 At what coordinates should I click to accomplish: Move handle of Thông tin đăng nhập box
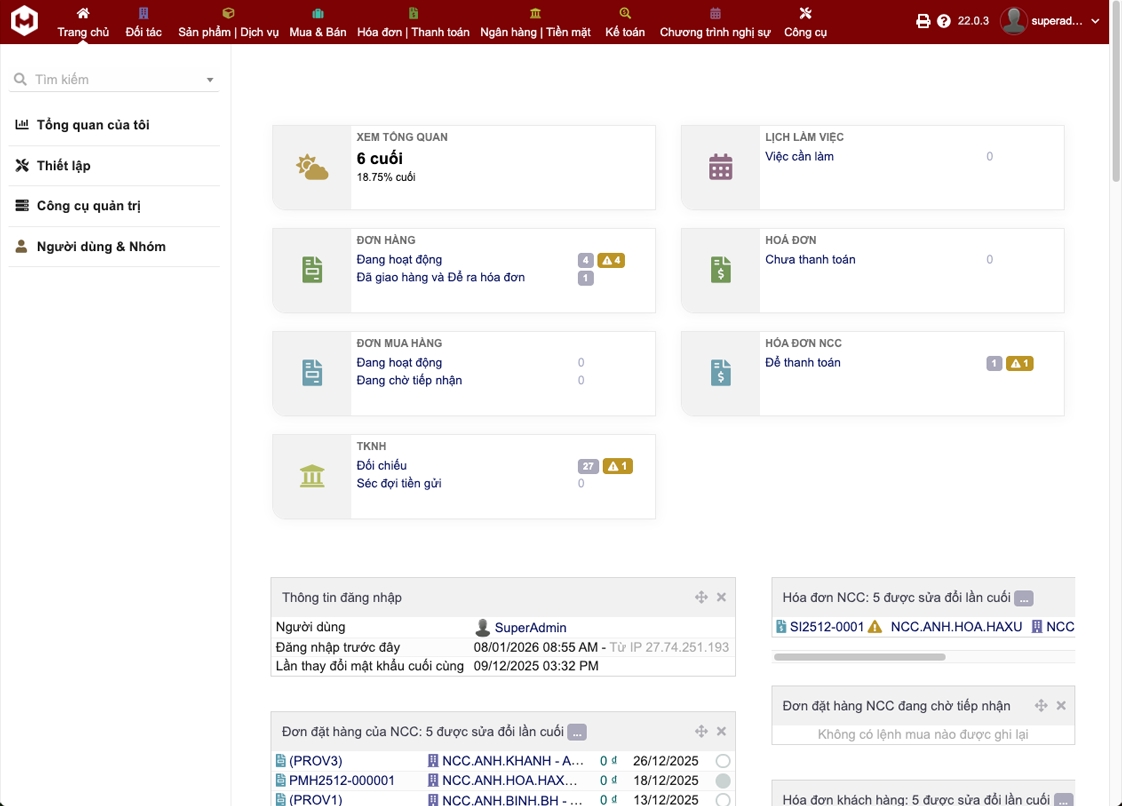[701, 597]
